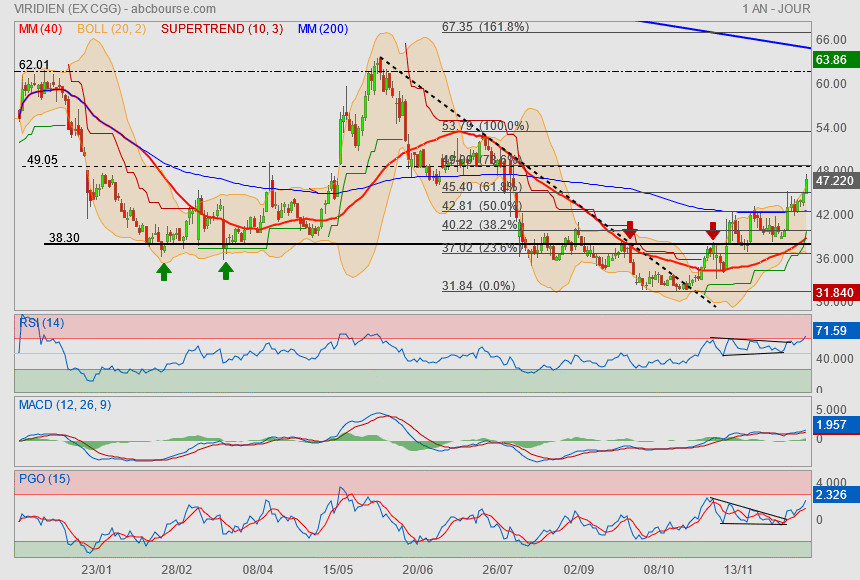This screenshot has width=860, height=580.
Task: Click the 26/07 date on the time axis
Action: tap(497, 570)
